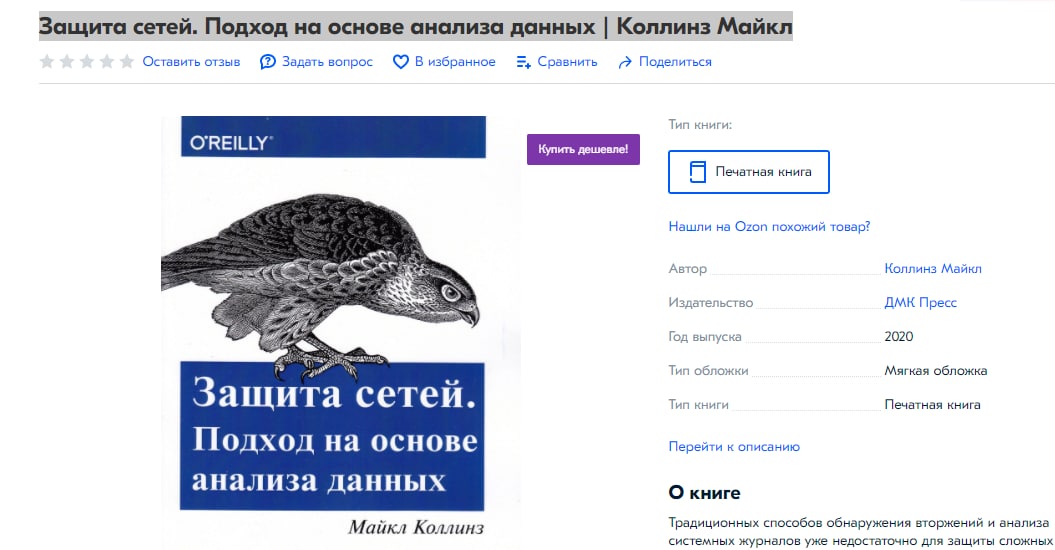Image resolution: width=1055 pixels, height=550 pixels.
Task: Click the heart favorites icon
Action: (400, 62)
